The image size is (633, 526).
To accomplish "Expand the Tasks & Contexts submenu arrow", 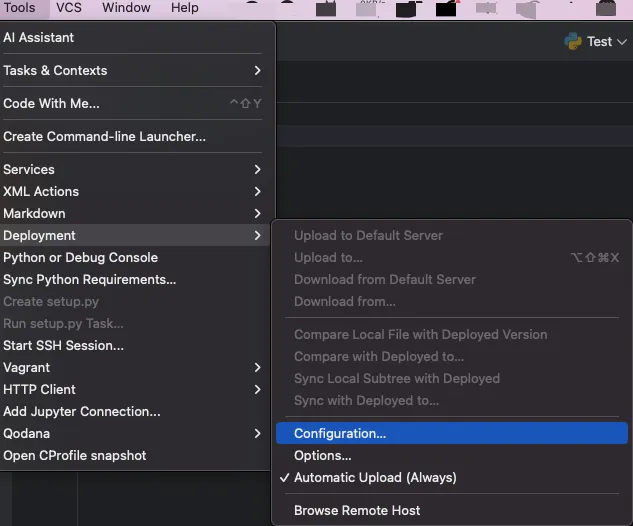I will tap(258, 71).
